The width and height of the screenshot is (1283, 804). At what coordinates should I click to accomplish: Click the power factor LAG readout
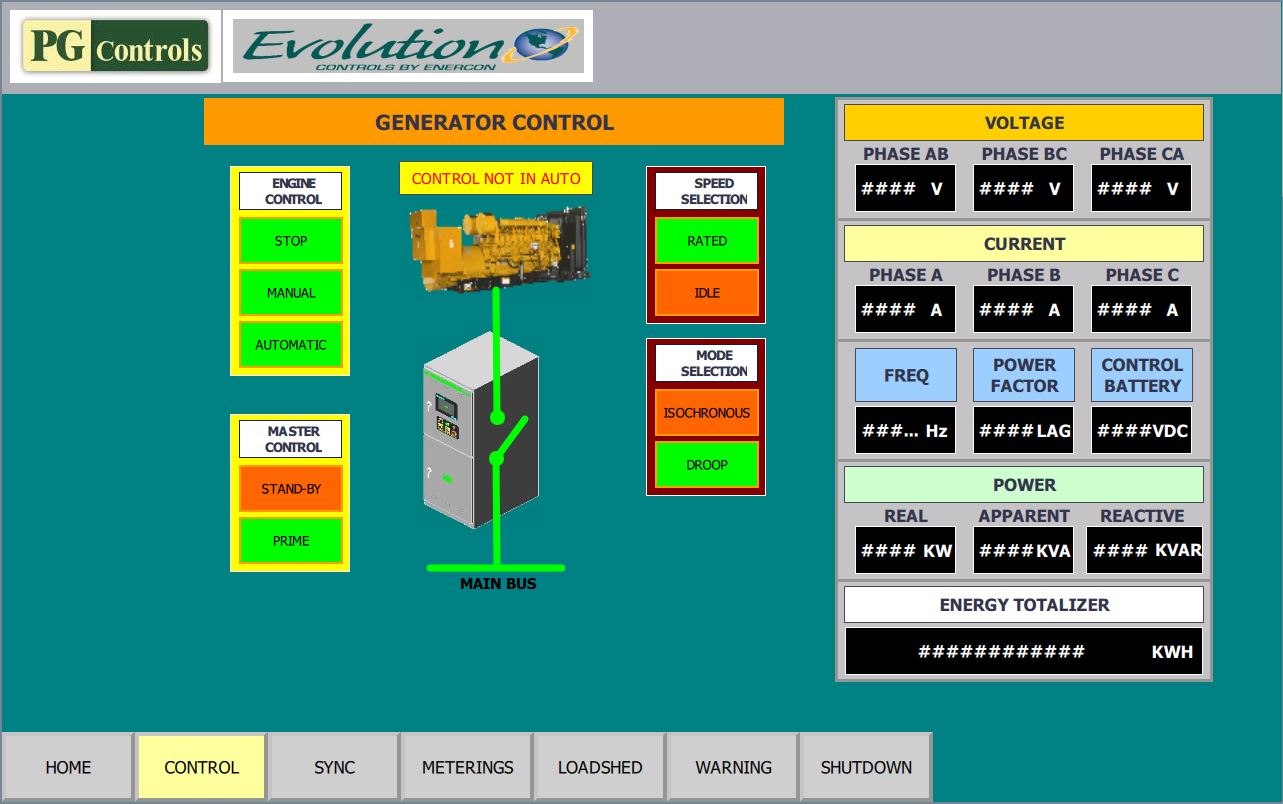(1024, 430)
